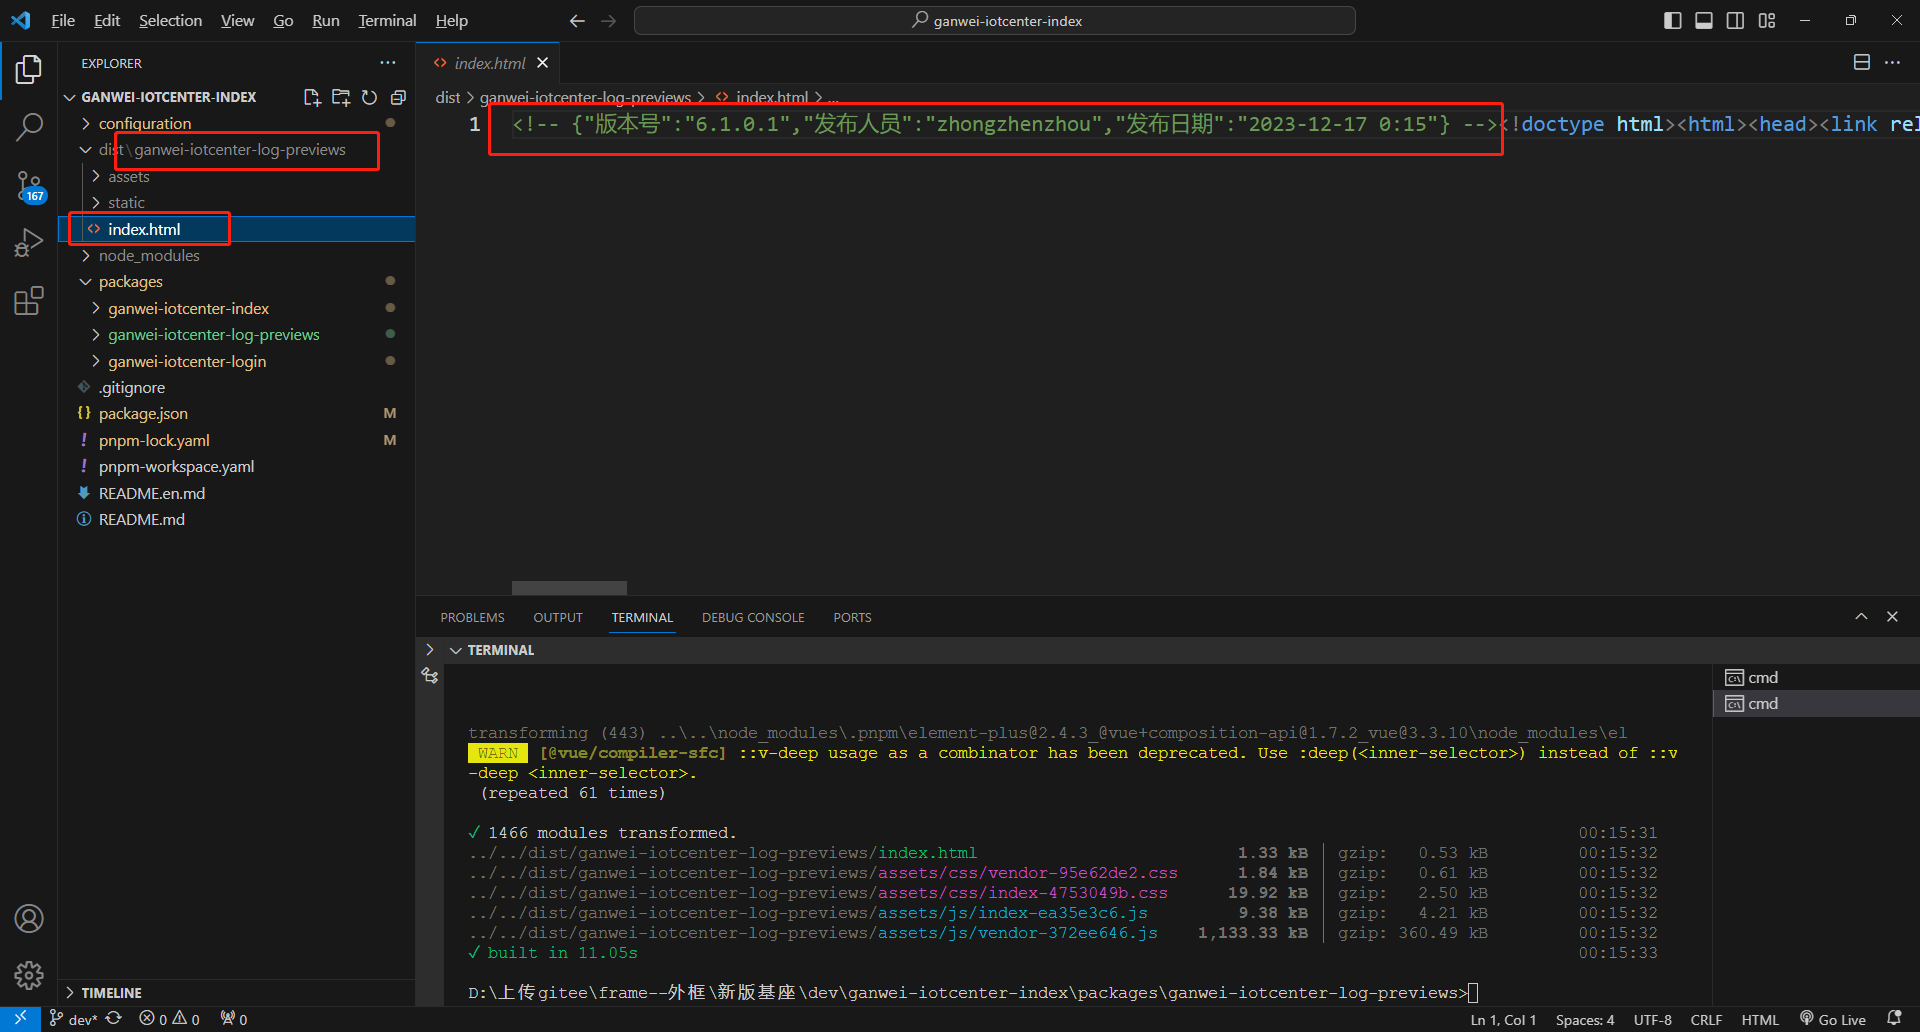Open the Explorer view in activity bar
This screenshot has height=1032, width=1920.
coord(29,69)
